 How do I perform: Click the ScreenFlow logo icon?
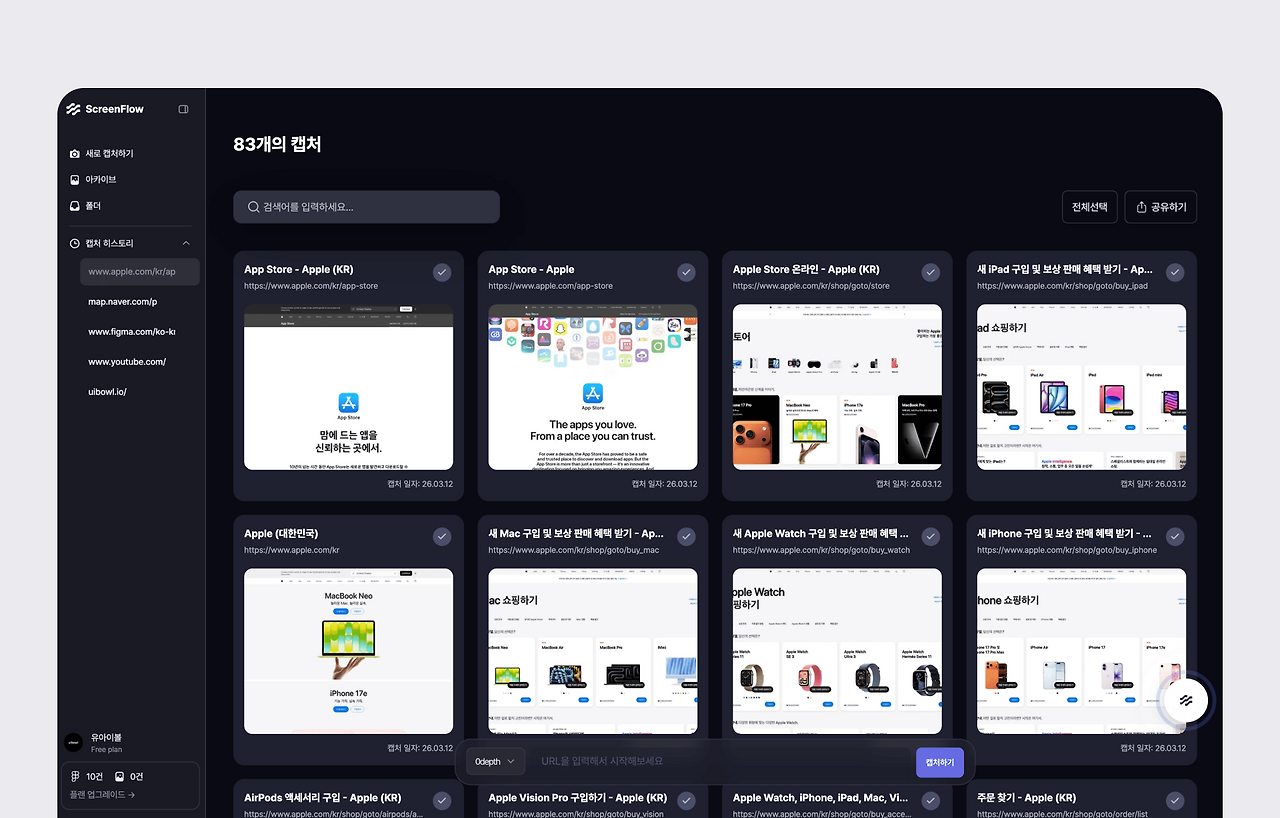click(73, 109)
